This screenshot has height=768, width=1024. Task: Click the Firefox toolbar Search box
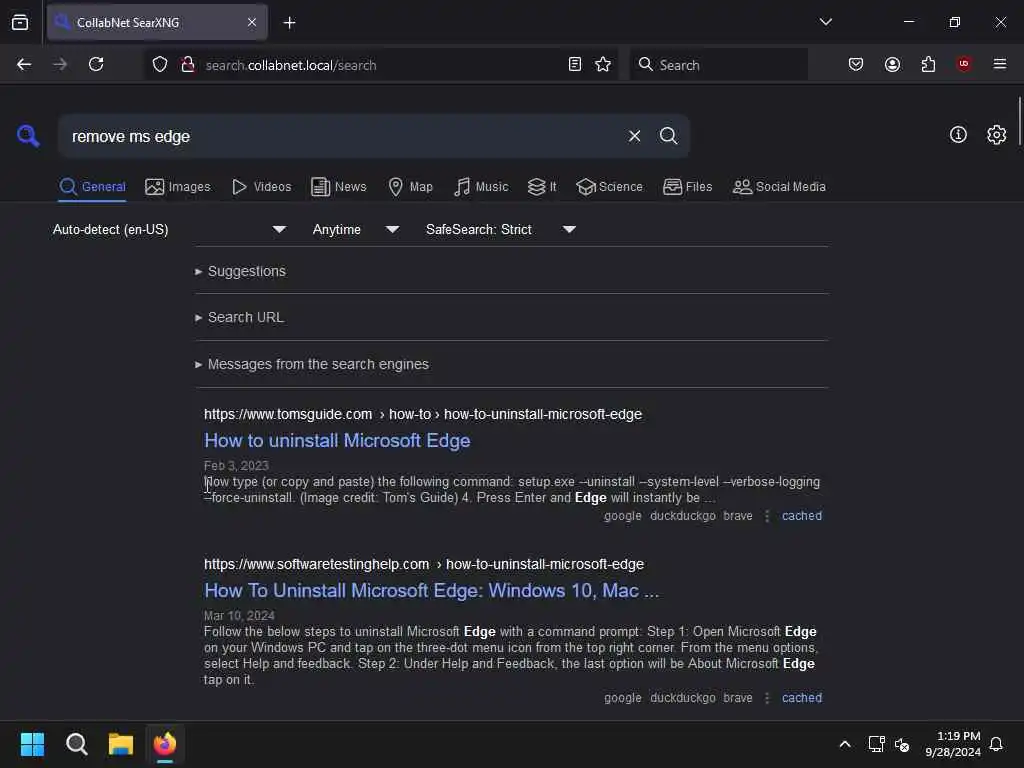(x=718, y=65)
